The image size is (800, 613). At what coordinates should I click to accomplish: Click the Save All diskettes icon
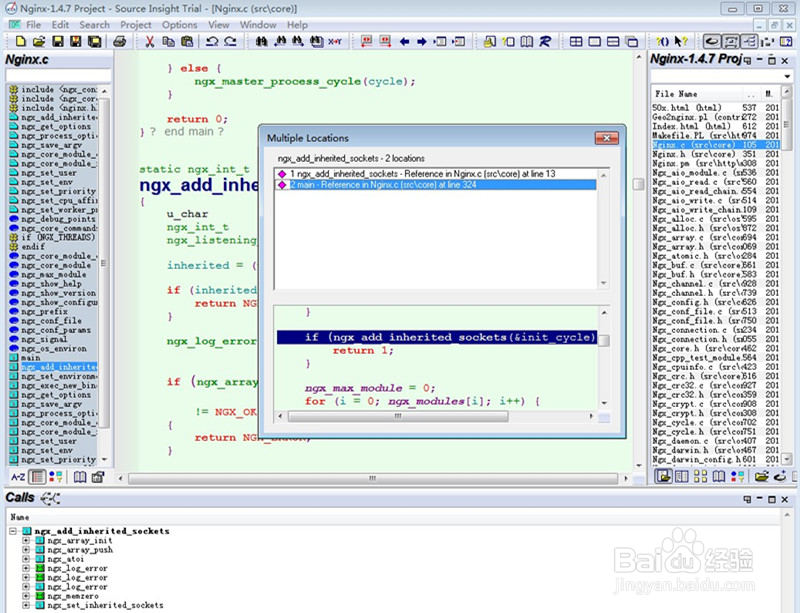tap(94, 41)
